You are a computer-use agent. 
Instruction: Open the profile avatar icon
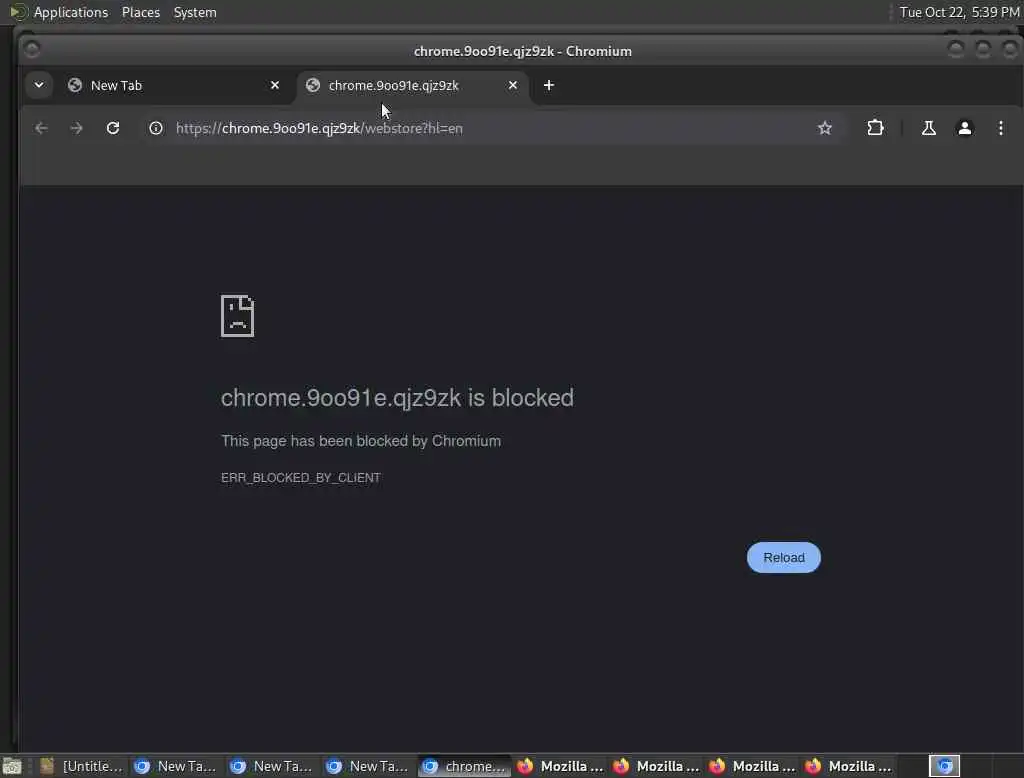point(965,128)
